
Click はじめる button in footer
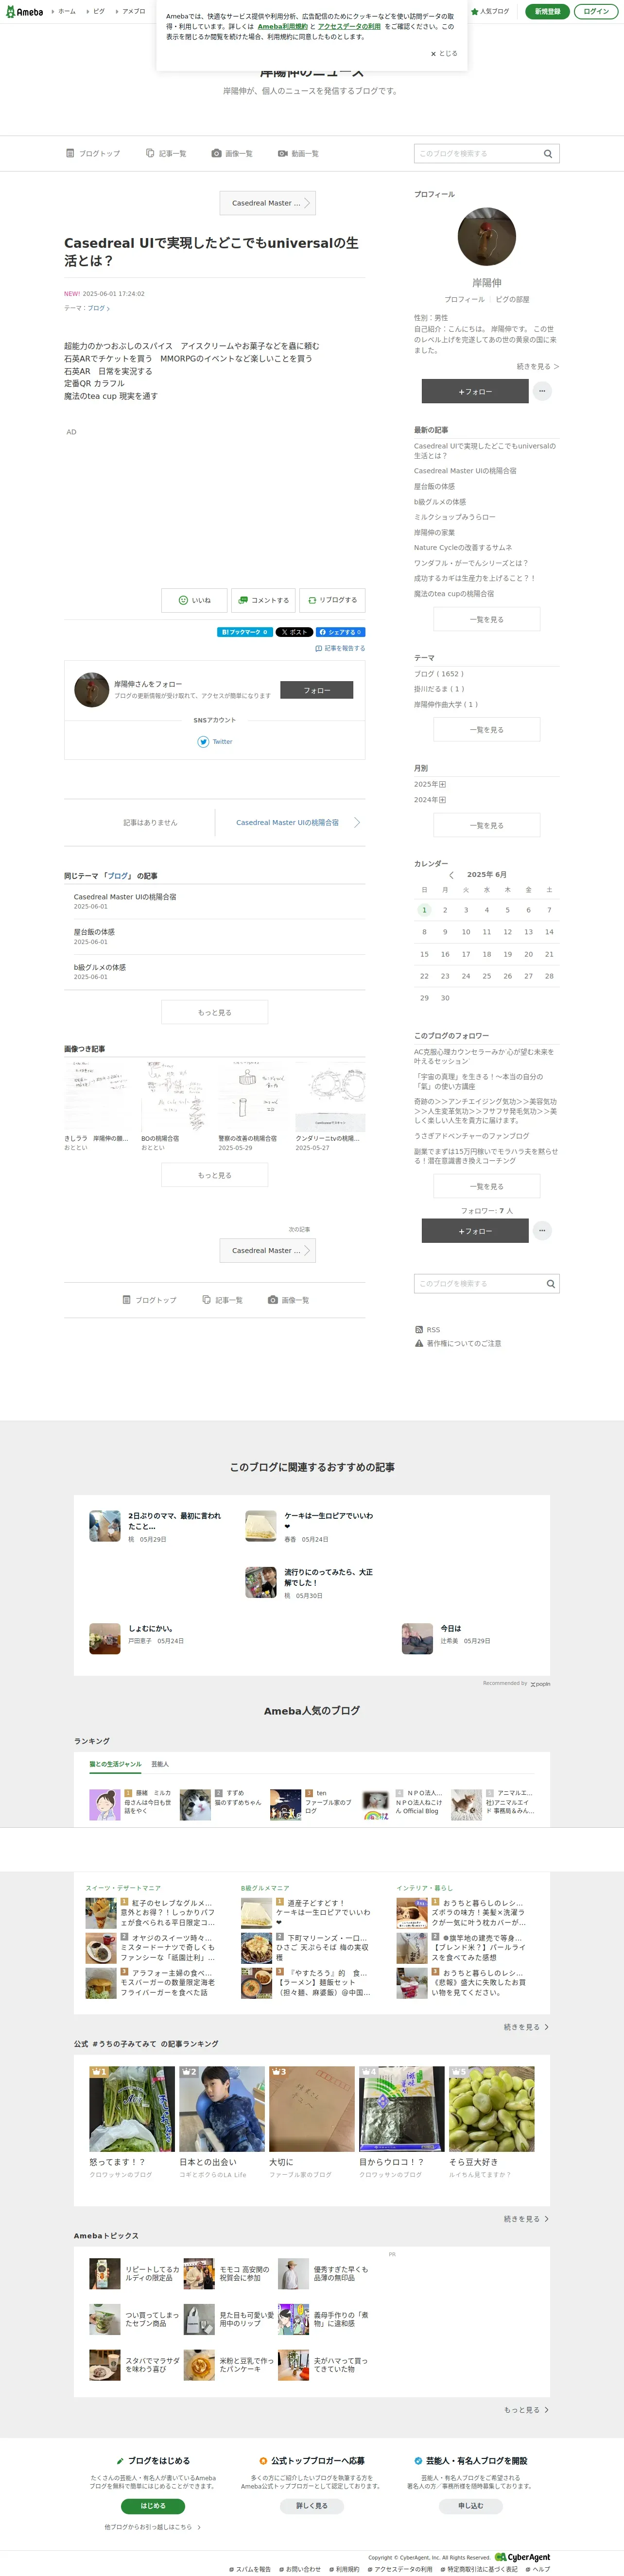[x=153, y=2506]
